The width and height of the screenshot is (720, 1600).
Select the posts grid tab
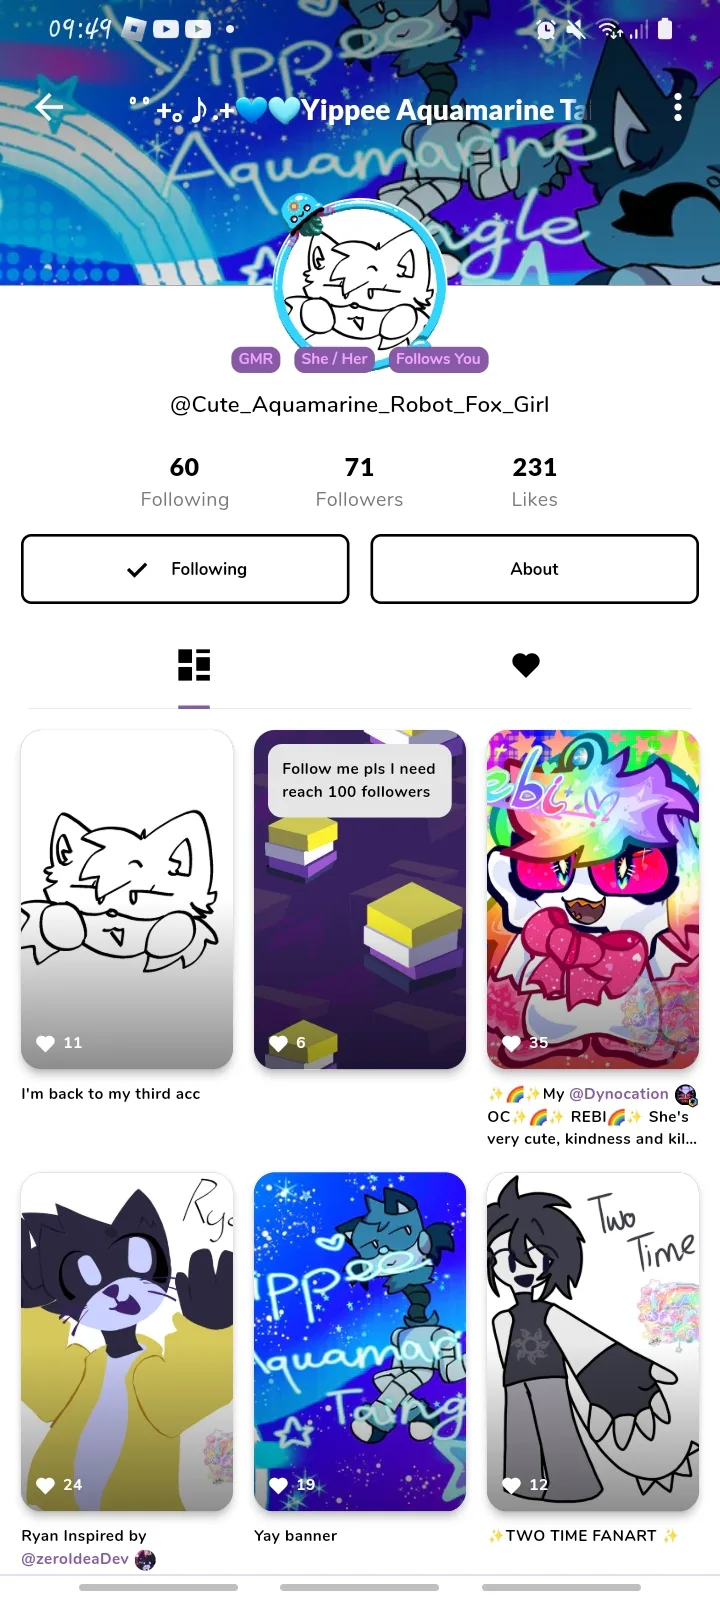[x=194, y=665]
